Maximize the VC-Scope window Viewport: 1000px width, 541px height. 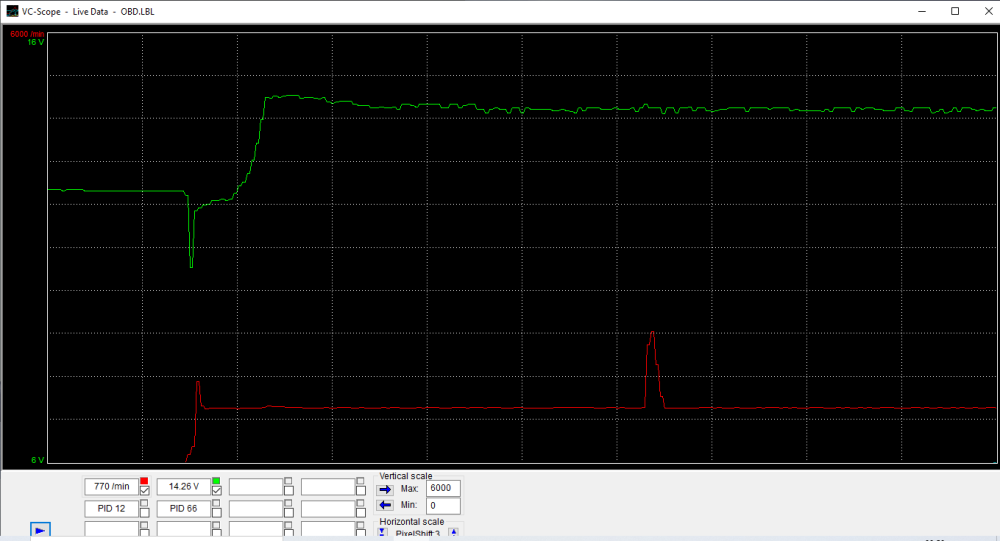955,11
